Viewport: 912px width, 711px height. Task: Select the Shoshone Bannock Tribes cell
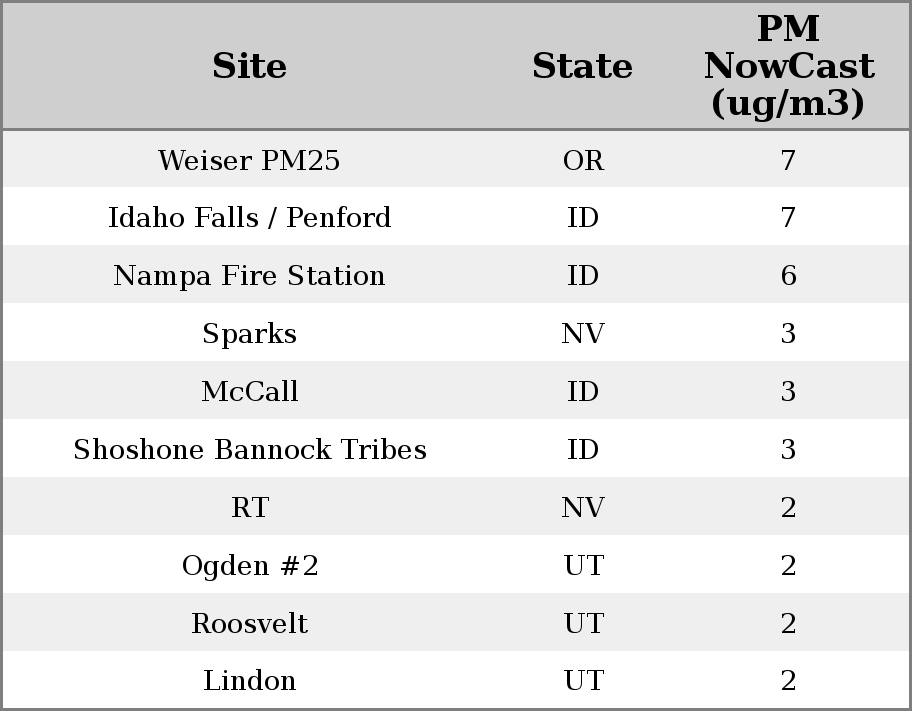tap(249, 450)
